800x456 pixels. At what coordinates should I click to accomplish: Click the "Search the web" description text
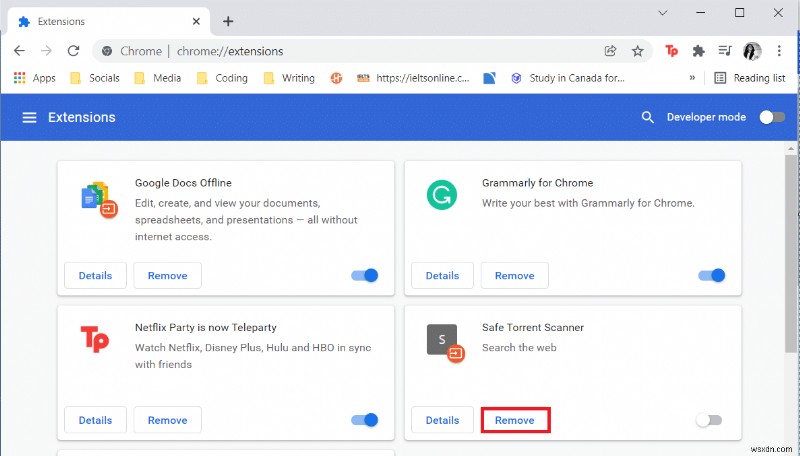click(519, 347)
